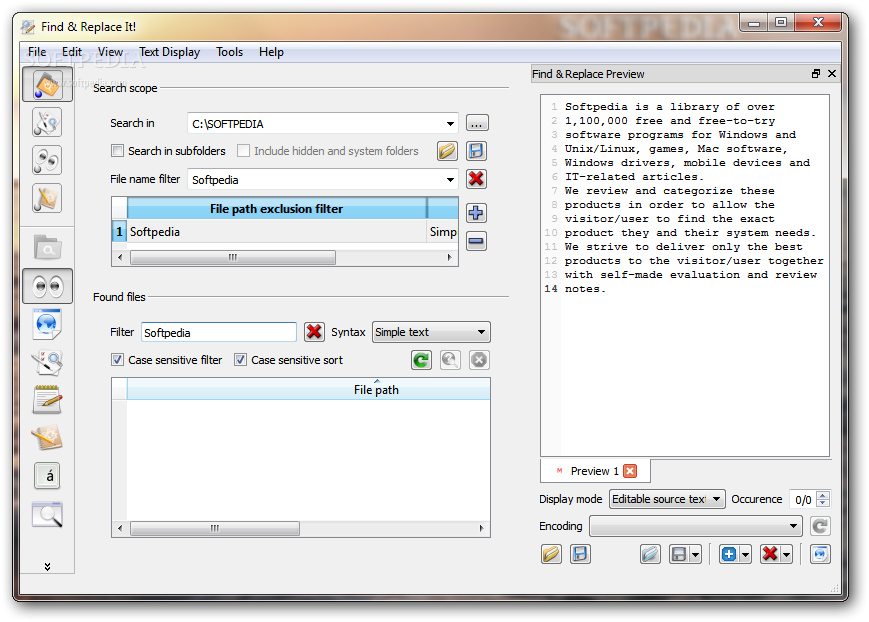Click the grayed search icon beside refresh
The height and width of the screenshot is (622, 869).
pos(450,360)
